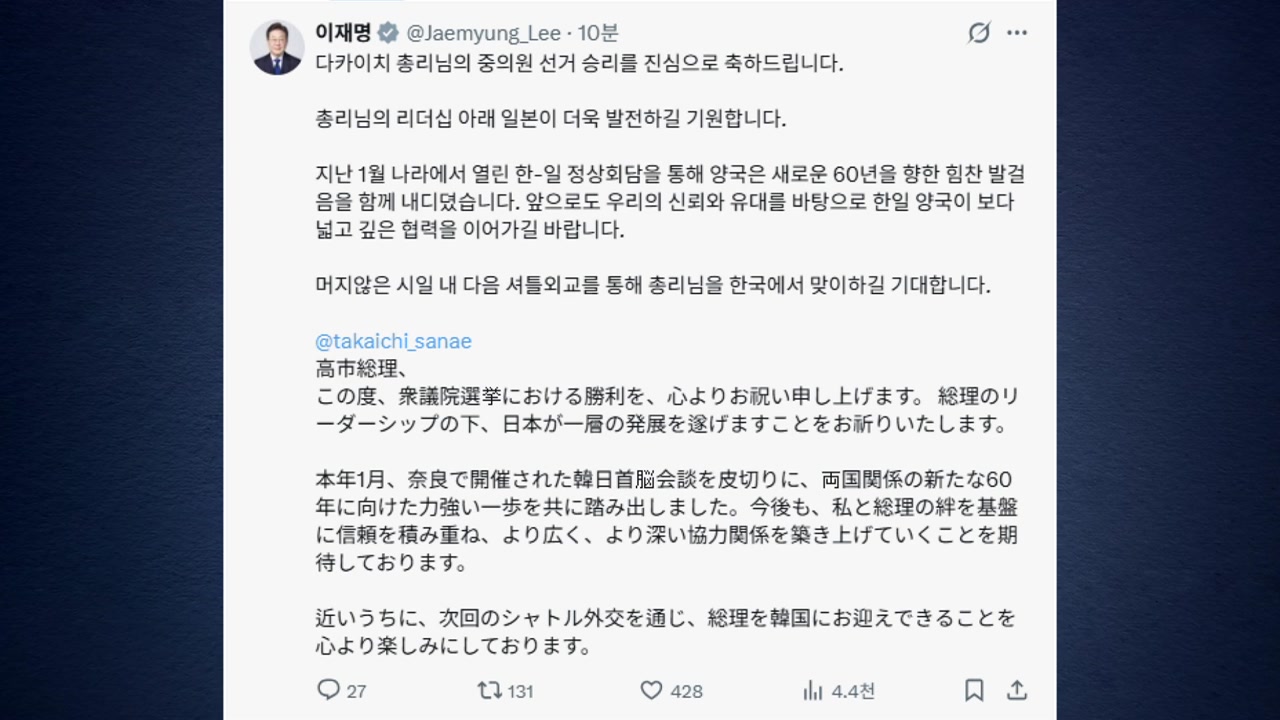Open the more options ellipsis menu
This screenshot has width=1280, height=720.
1017,33
